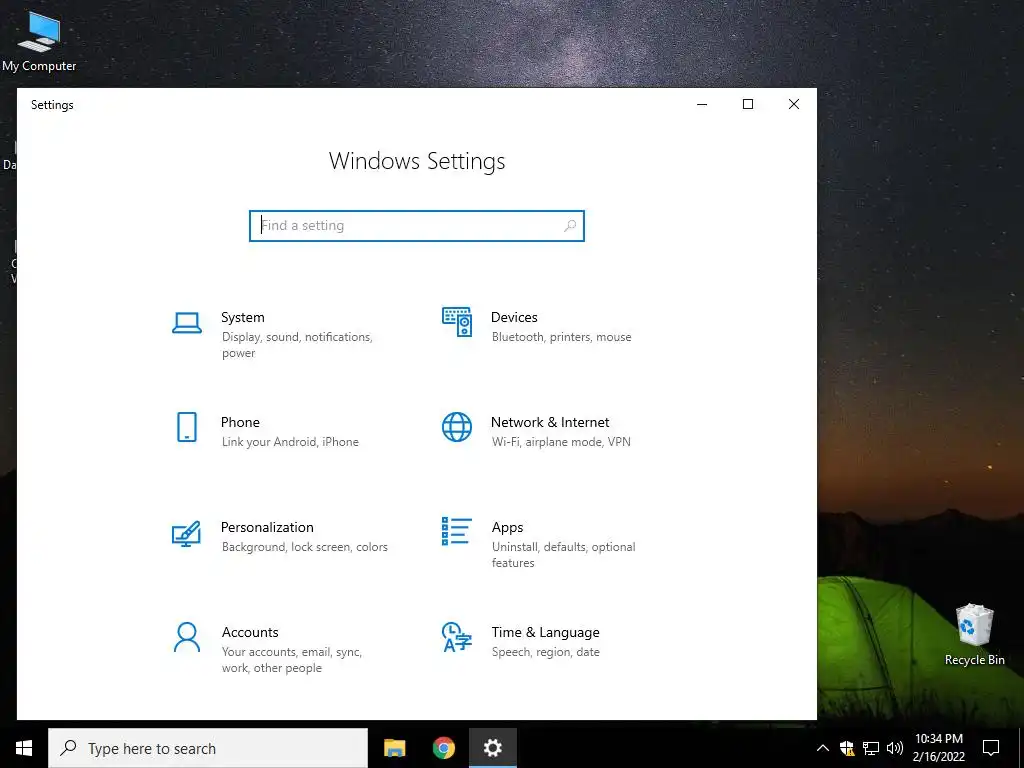Screen dimensions: 1024x768
Task: Open the Personalization paintbrush icon
Action: (x=186, y=534)
